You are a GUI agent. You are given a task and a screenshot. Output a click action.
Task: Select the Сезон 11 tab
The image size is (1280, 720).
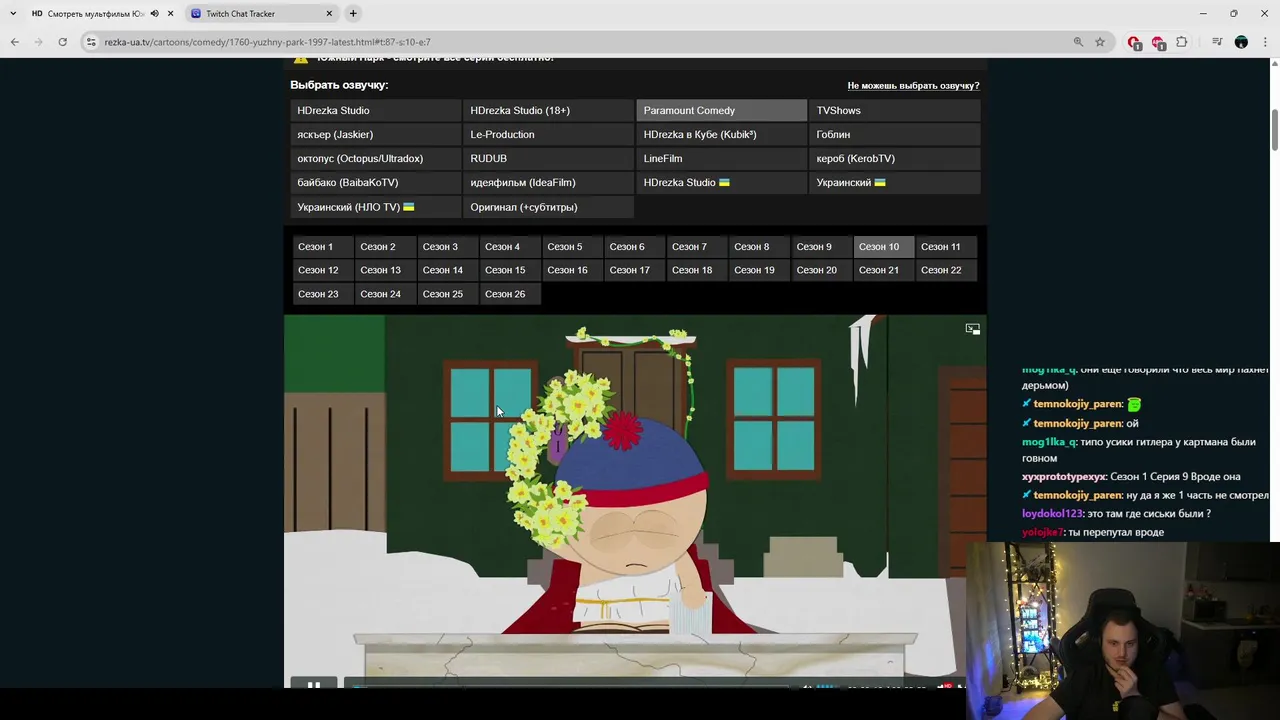click(x=946, y=246)
